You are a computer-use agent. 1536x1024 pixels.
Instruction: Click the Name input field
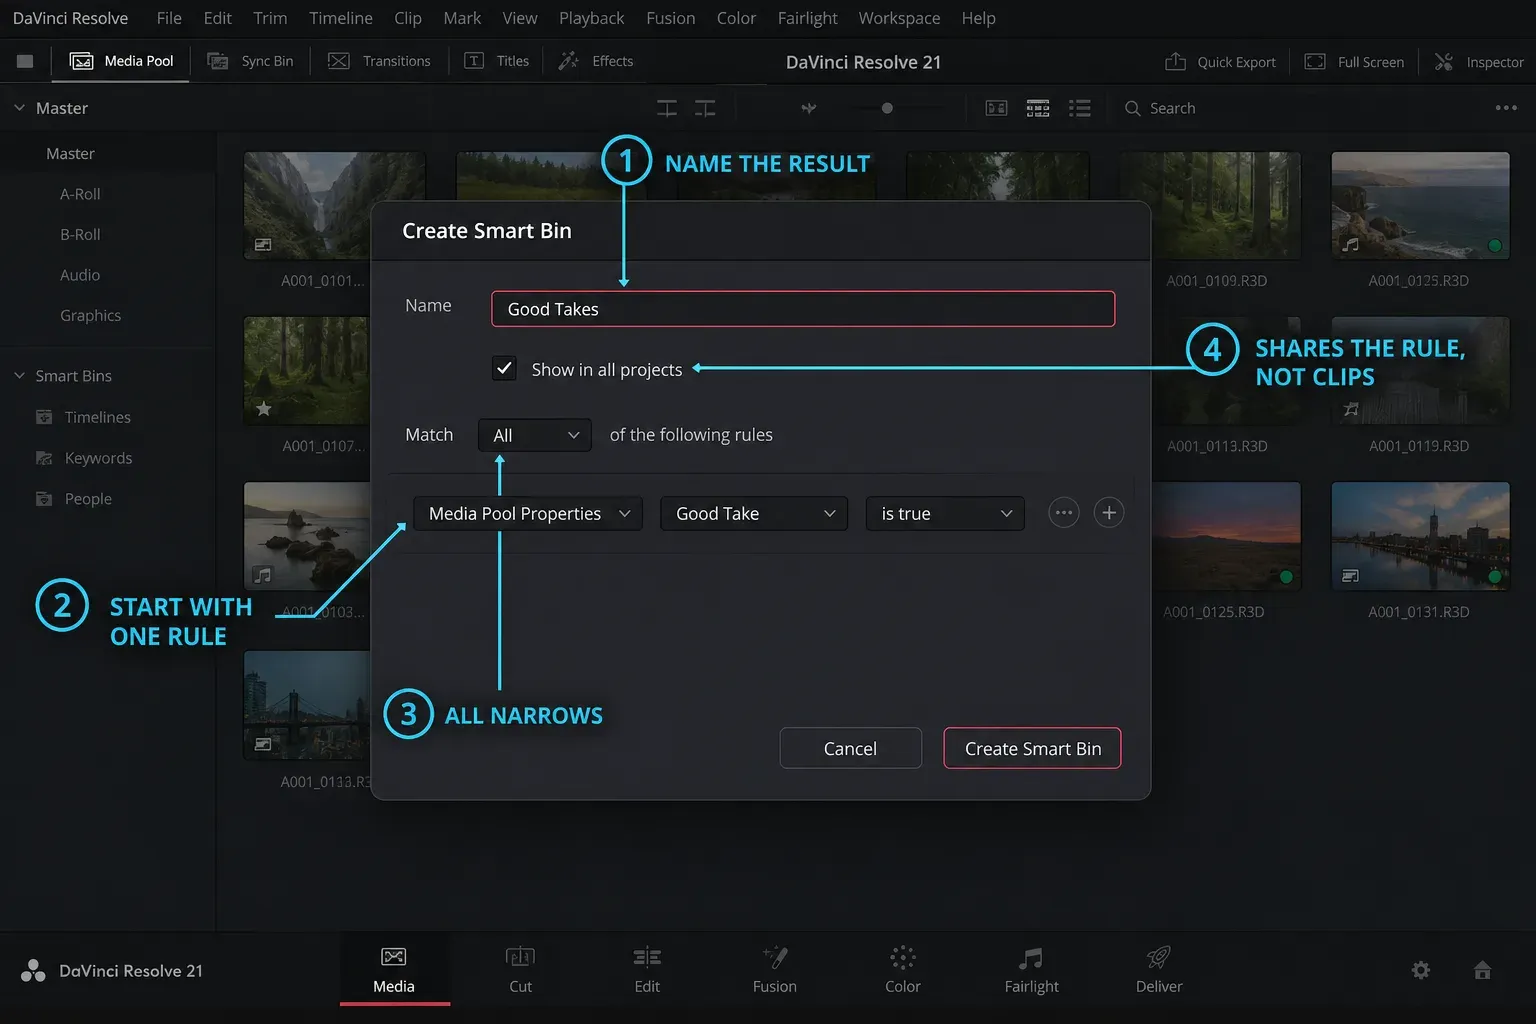point(803,309)
